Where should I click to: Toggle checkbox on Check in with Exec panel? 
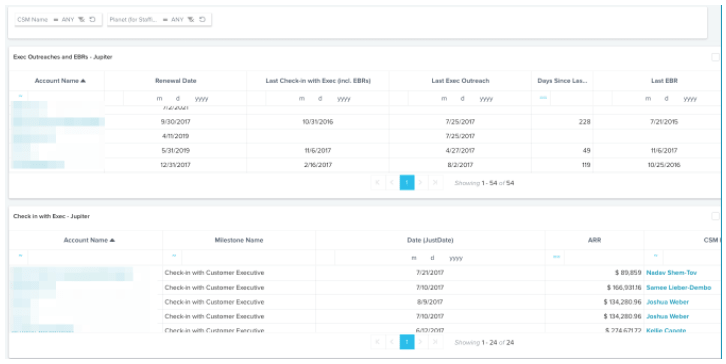[x=715, y=216]
